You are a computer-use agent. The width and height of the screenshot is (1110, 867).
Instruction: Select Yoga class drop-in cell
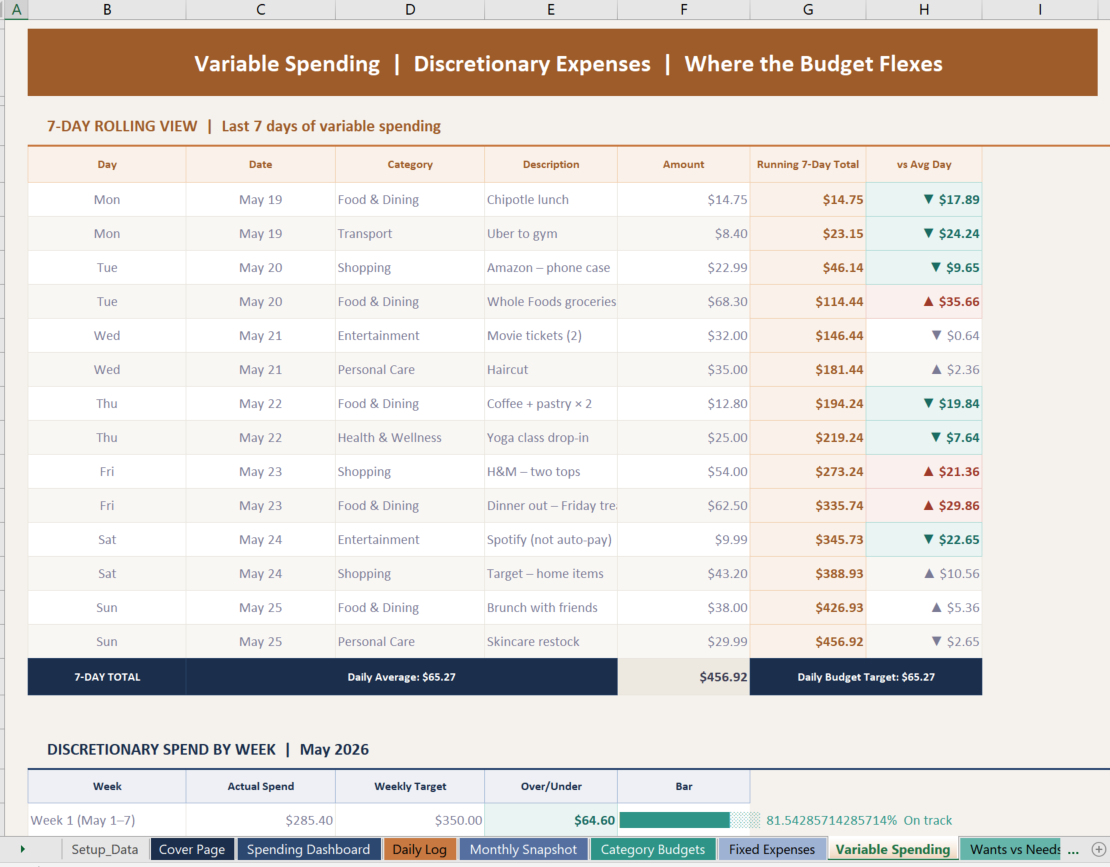pyautogui.click(x=551, y=437)
